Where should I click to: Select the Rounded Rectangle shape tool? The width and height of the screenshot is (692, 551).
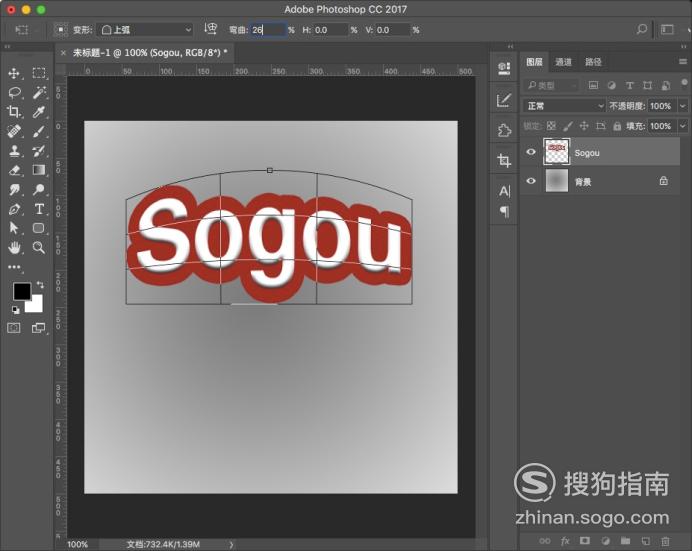pyautogui.click(x=39, y=228)
